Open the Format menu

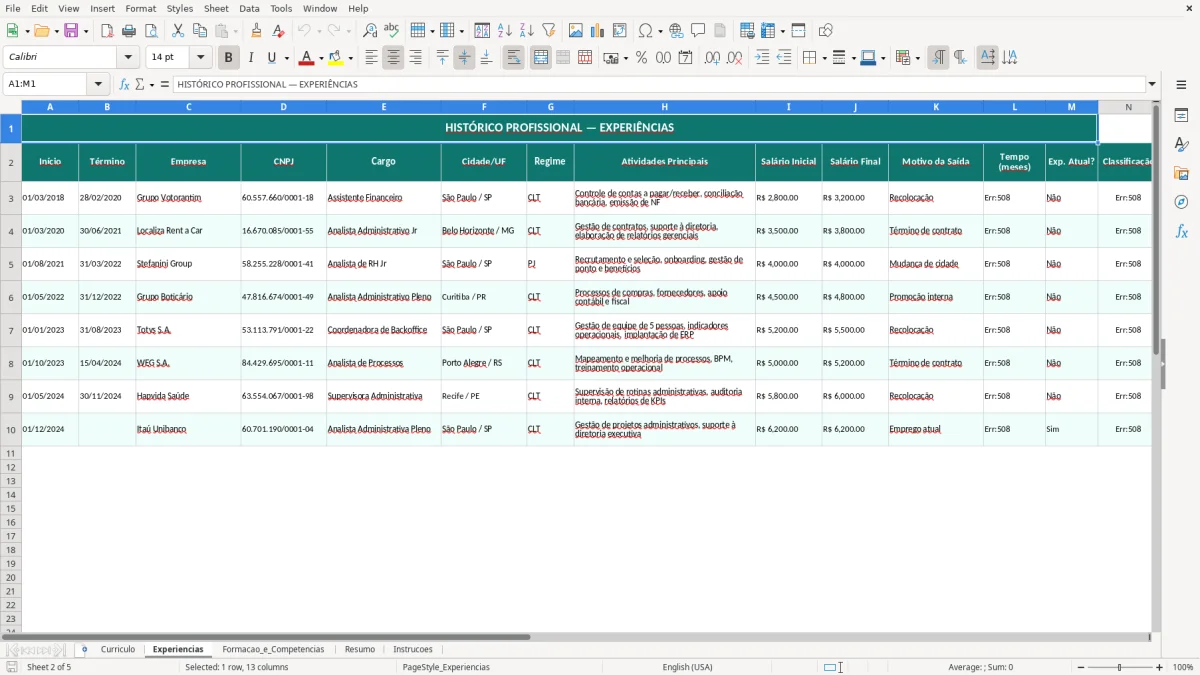[x=140, y=8]
